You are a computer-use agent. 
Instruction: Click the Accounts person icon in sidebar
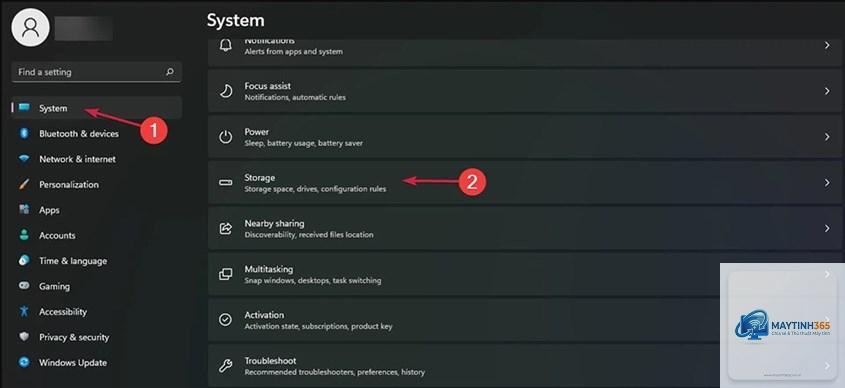tap(24, 235)
